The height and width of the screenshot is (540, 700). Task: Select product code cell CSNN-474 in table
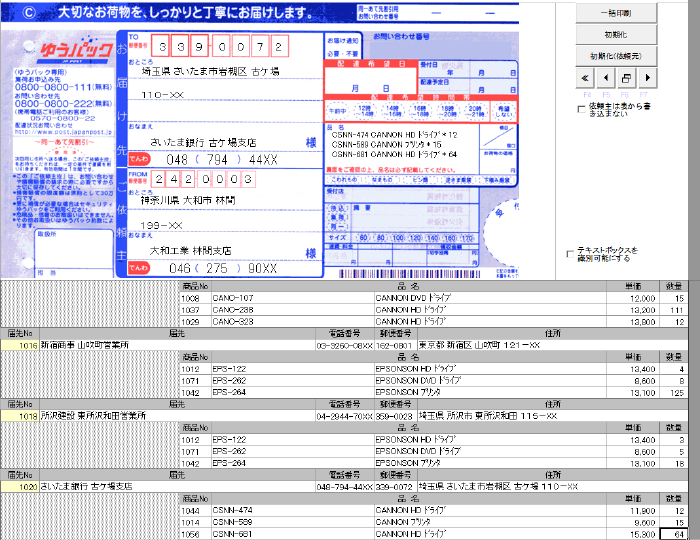[x=293, y=511]
